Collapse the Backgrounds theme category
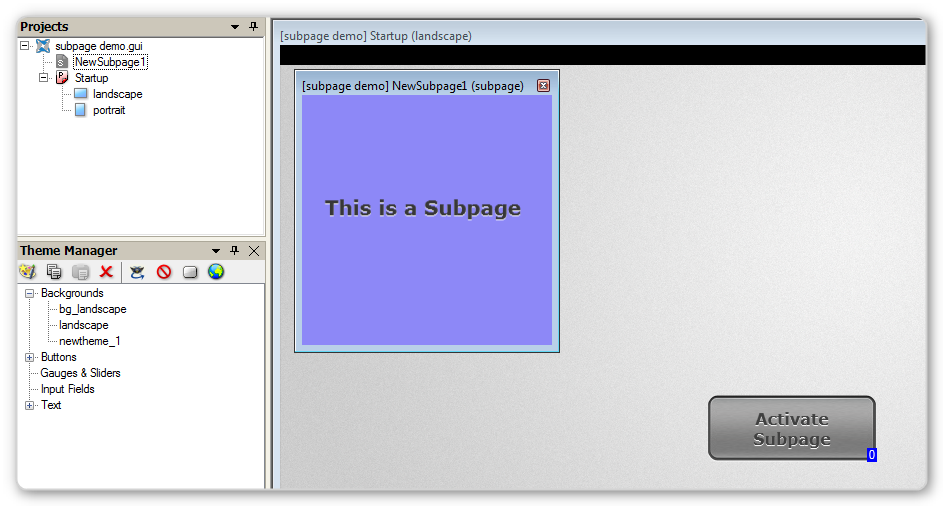The image size is (943, 506). (x=30, y=293)
